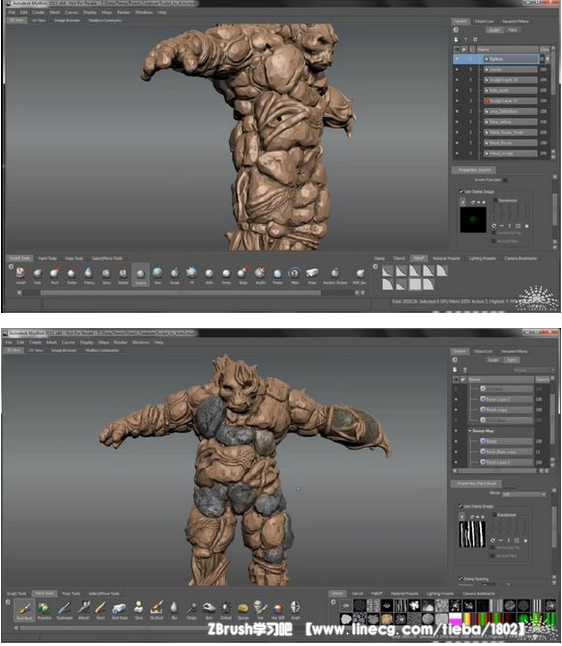The image size is (562, 646).
Task: Select Clone paint tool in lower window
Action: point(139,610)
